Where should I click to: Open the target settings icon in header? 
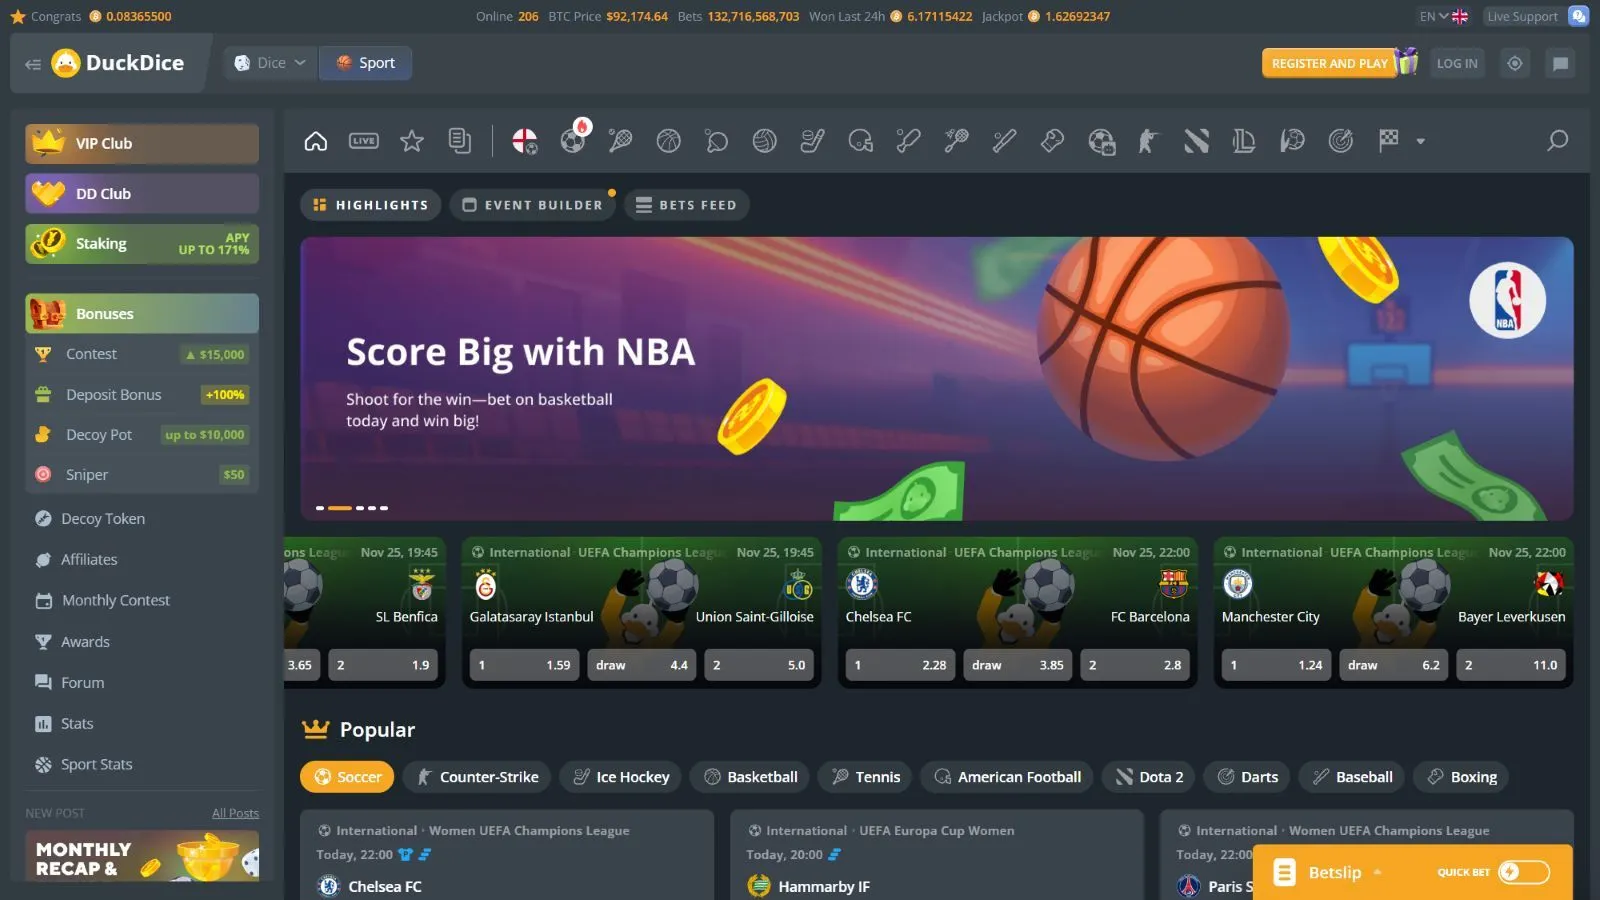(x=1515, y=63)
